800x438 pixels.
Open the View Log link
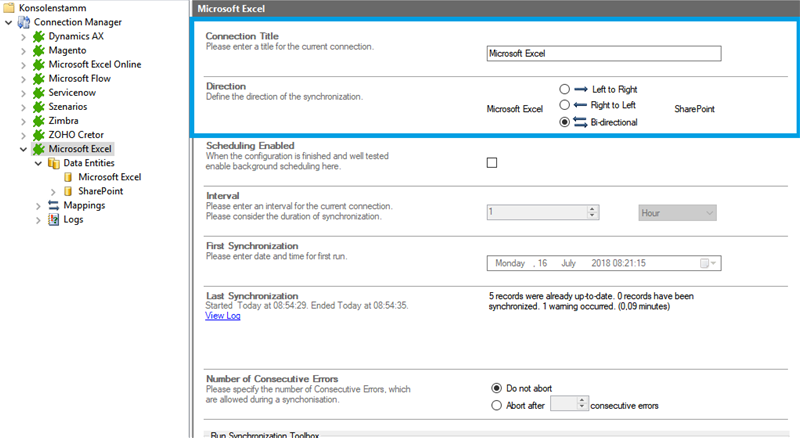(222, 315)
